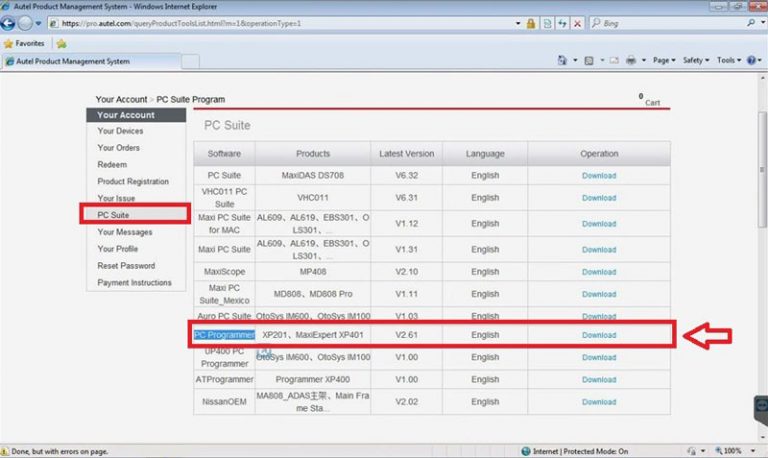Click the Print toolbar icon

[631, 60]
